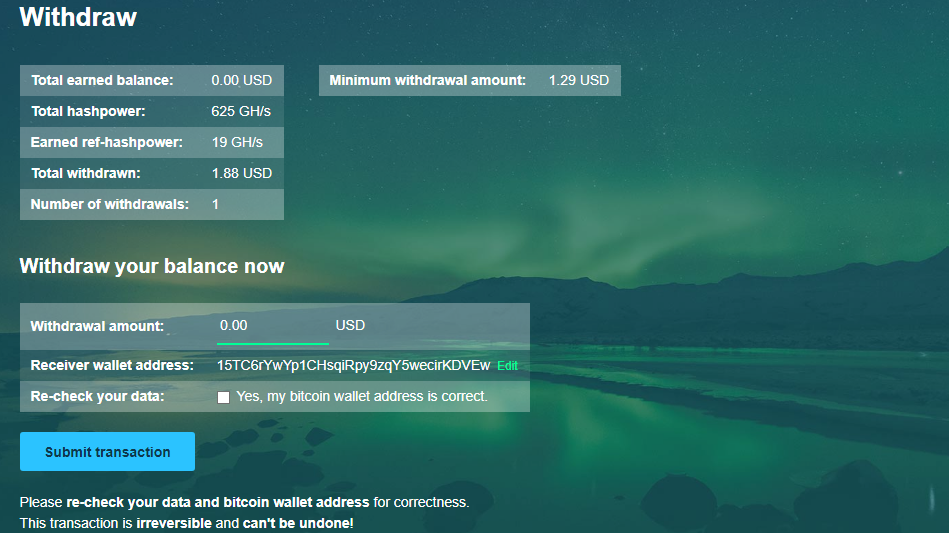
Task: Click the Total withdrawn row
Action: click(152, 173)
